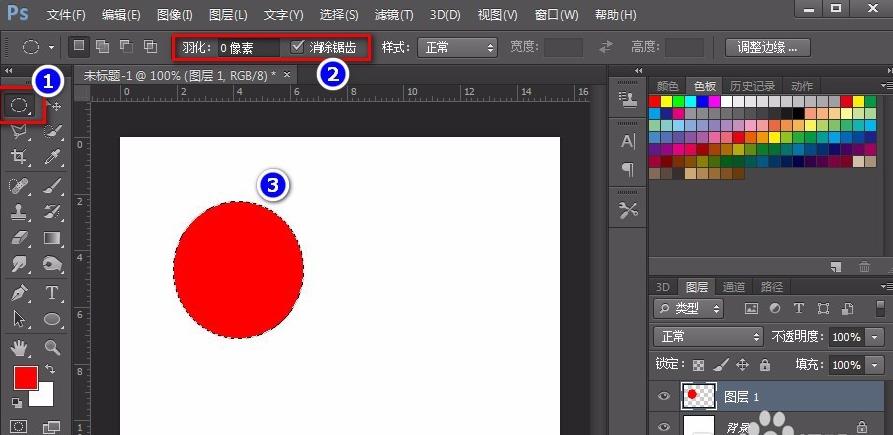Open the 填充 fill slider arrow
Viewport: 893px width, 435px height.
[875, 365]
